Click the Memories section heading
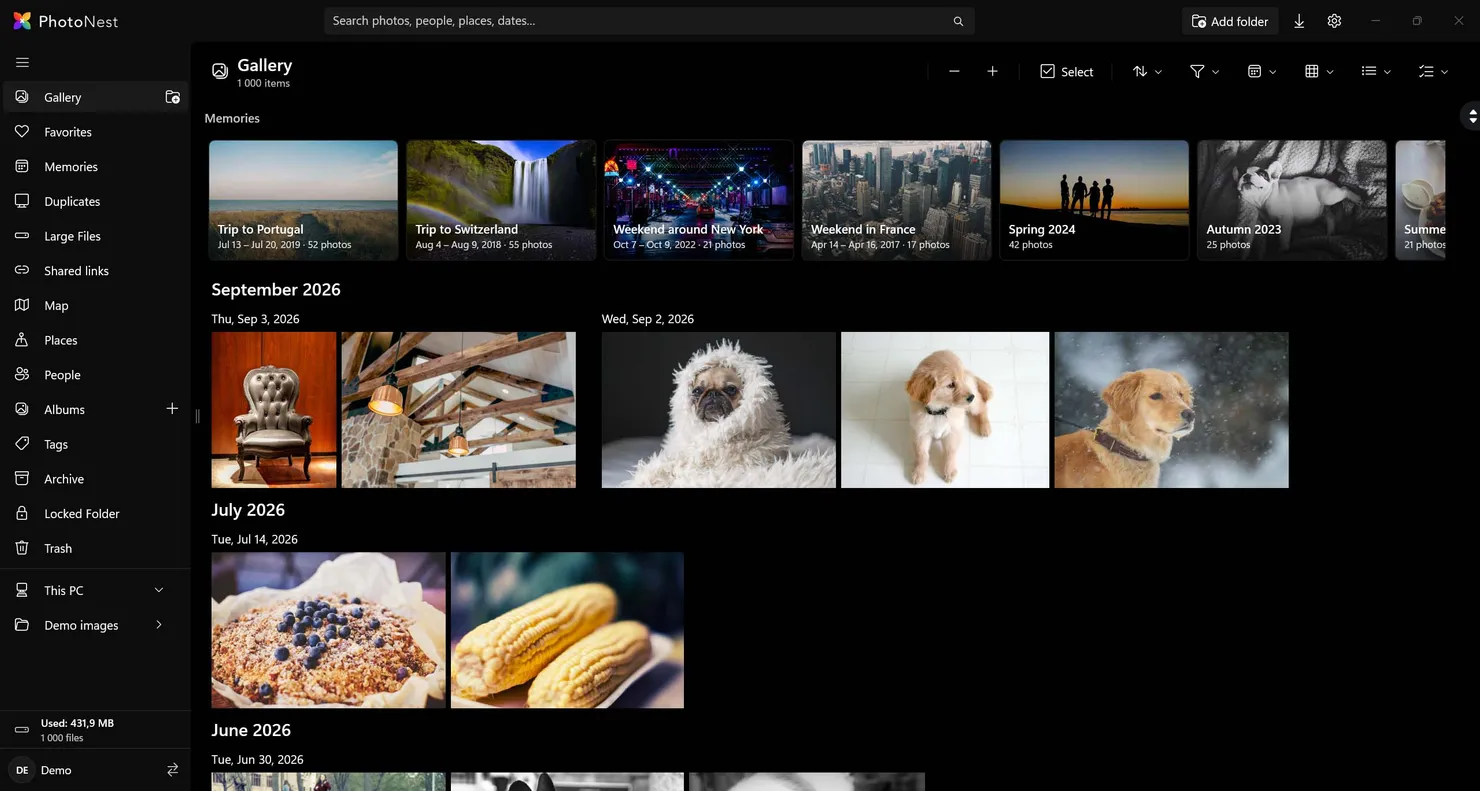The width and height of the screenshot is (1480, 791). [232, 118]
